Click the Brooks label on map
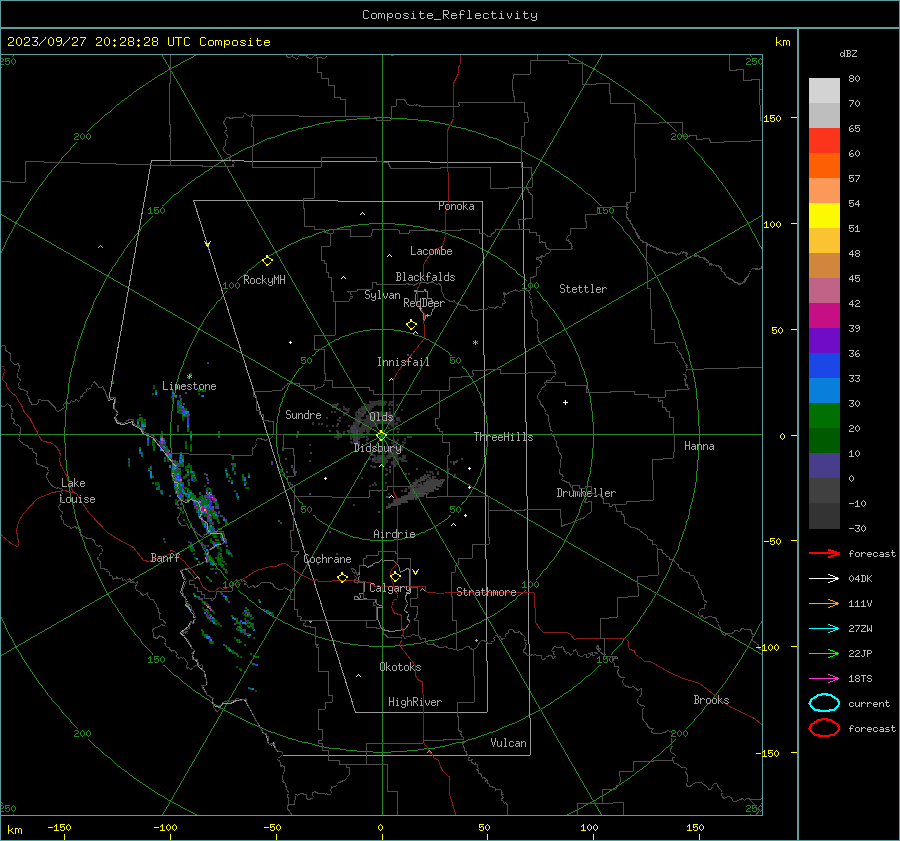Screen dimensions: 900x841 pyautogui.click(x=711, y=700)
